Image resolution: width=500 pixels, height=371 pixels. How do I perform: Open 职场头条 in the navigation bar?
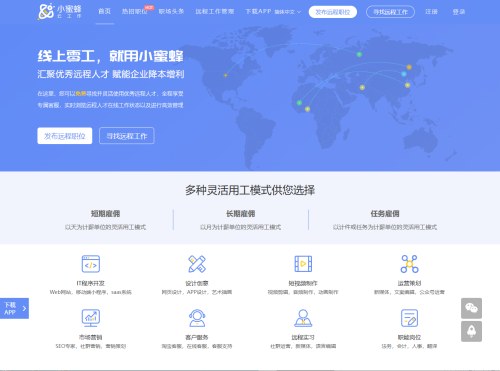click(x=171, y=11)
